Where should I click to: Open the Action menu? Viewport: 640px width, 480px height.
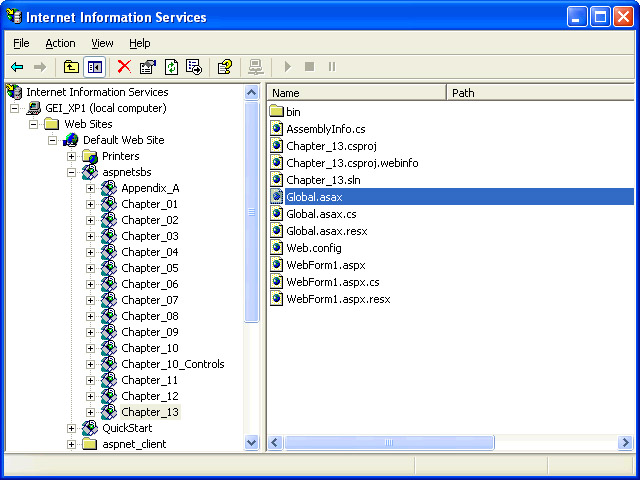[60, 43]
